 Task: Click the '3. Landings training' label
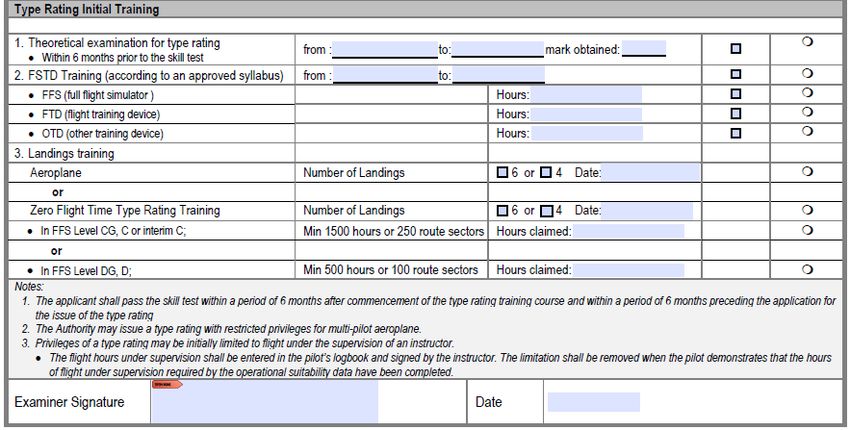click(x=64, y=153)
